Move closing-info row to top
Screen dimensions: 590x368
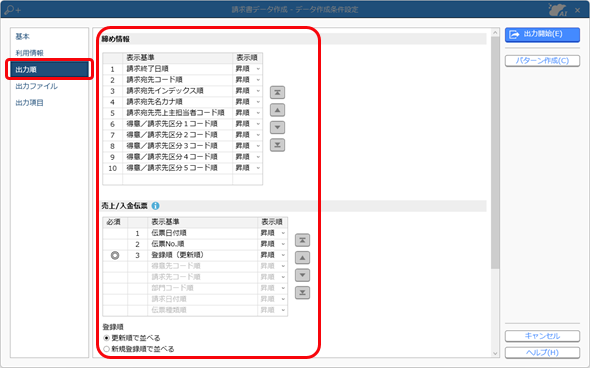pyautogui.click(x=277, y=92)
